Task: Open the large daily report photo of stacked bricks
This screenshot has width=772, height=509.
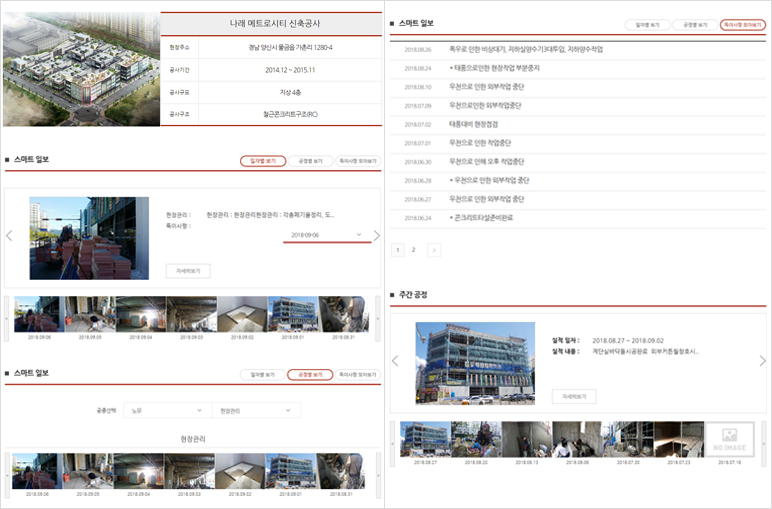Action: [89, 238]
